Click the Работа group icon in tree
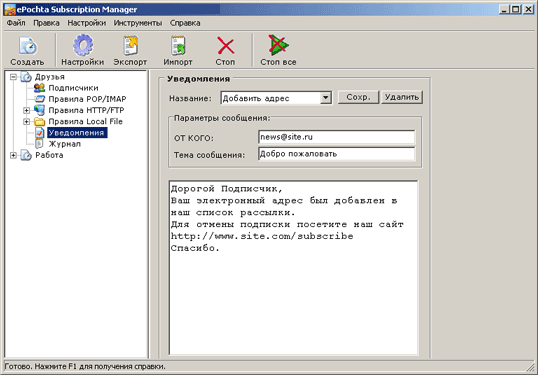Image resolution: width=538 pixels, height=375 pixels. pyautogui.click(x=26, y=155)
